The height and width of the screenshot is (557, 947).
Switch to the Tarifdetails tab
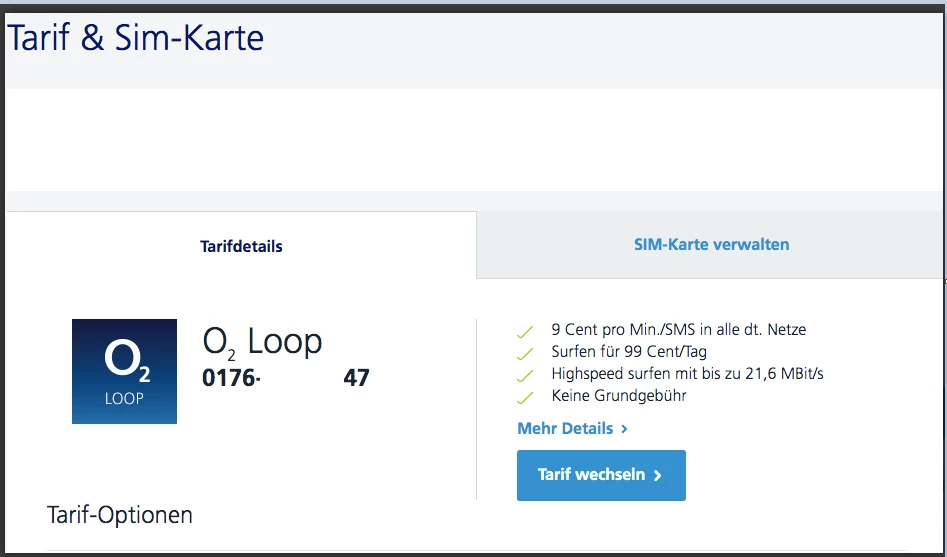pos(241,246)
